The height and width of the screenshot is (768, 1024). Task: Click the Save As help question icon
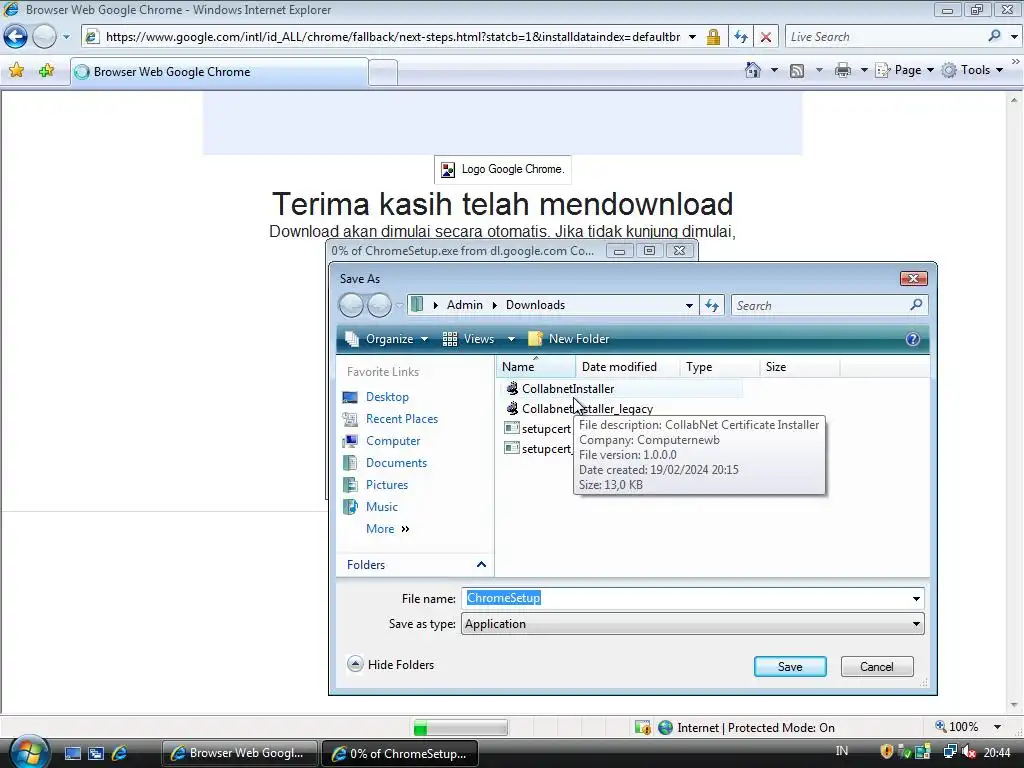pos(912,339)
